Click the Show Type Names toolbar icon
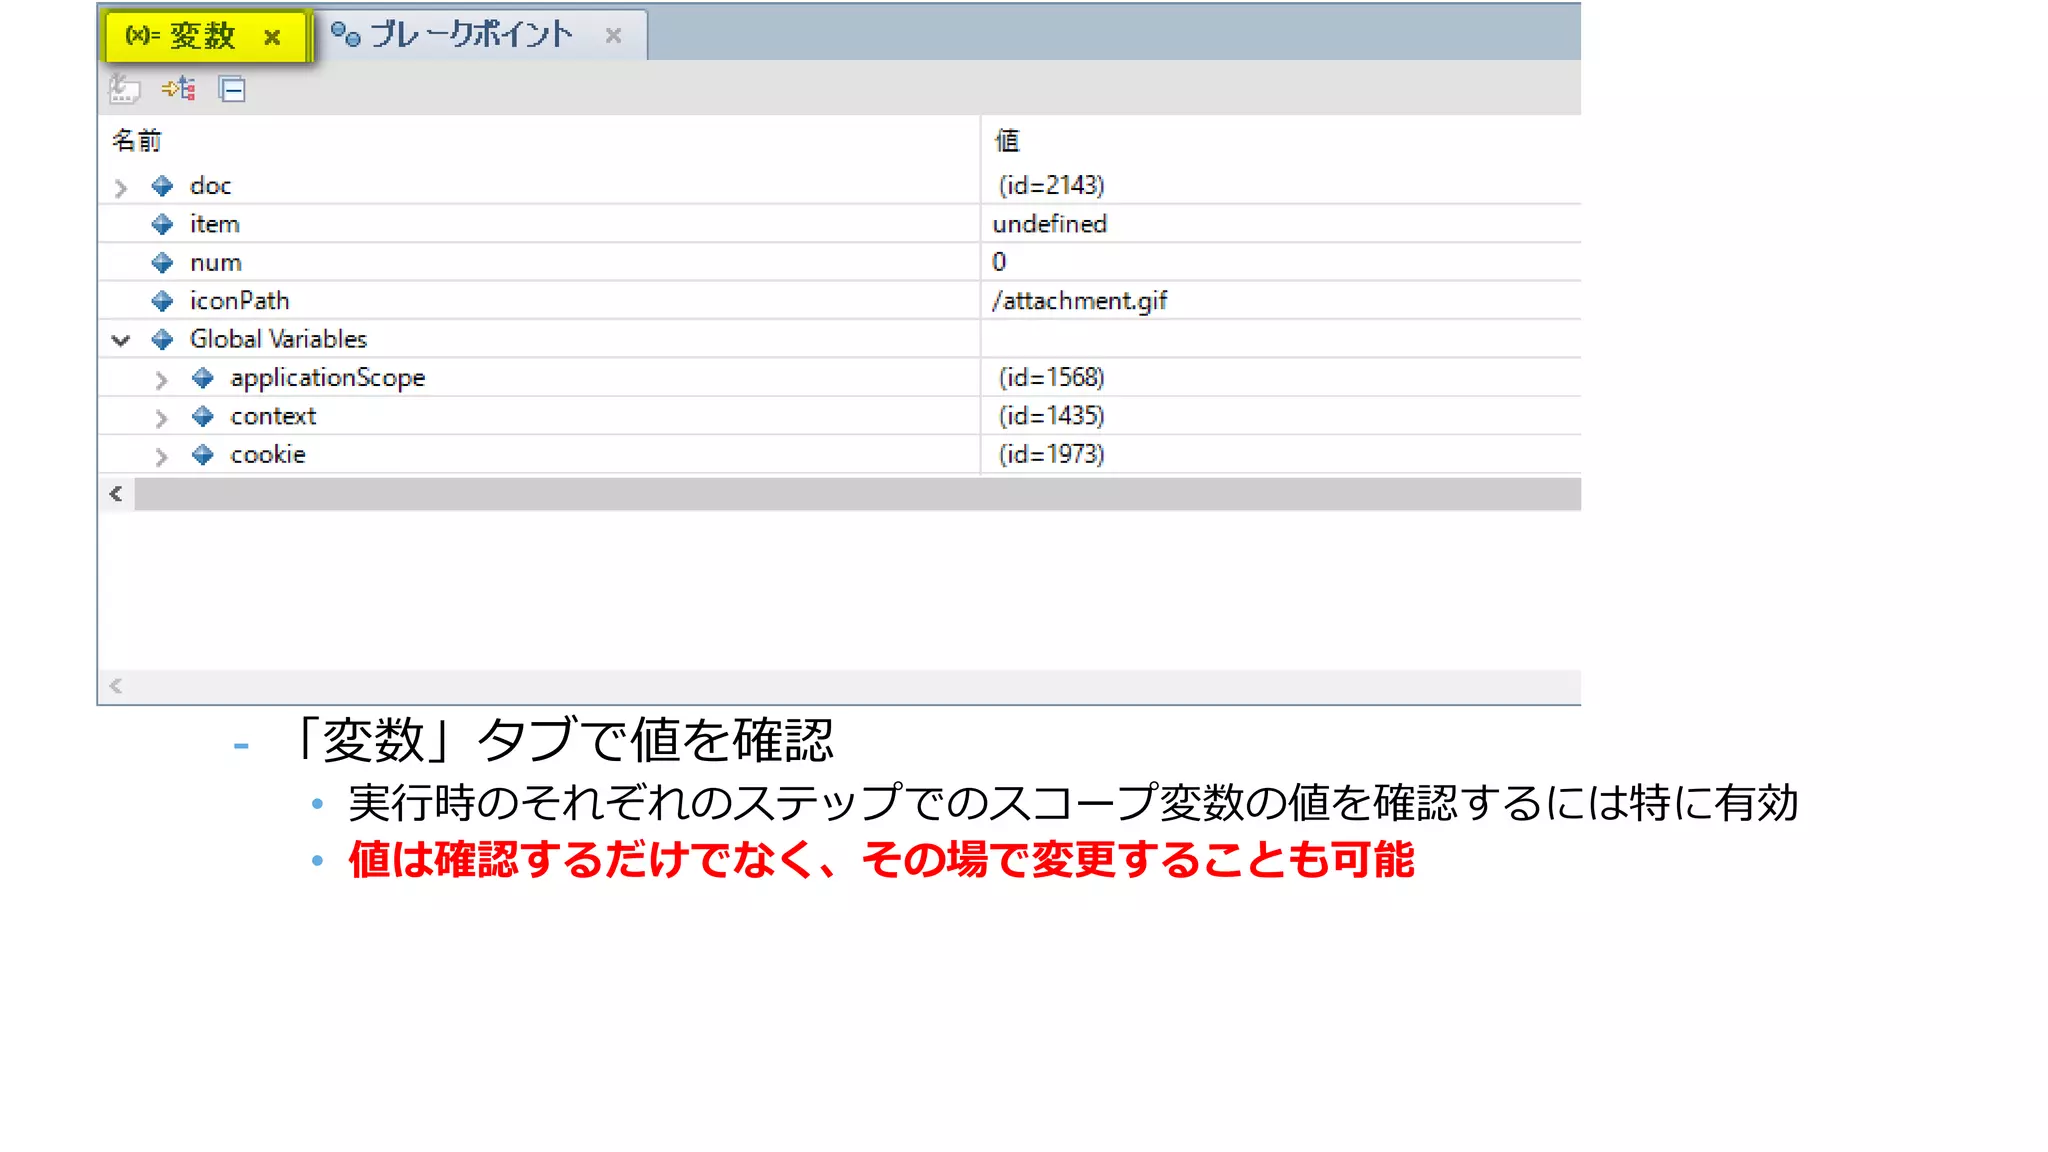 tap(125, 89)
